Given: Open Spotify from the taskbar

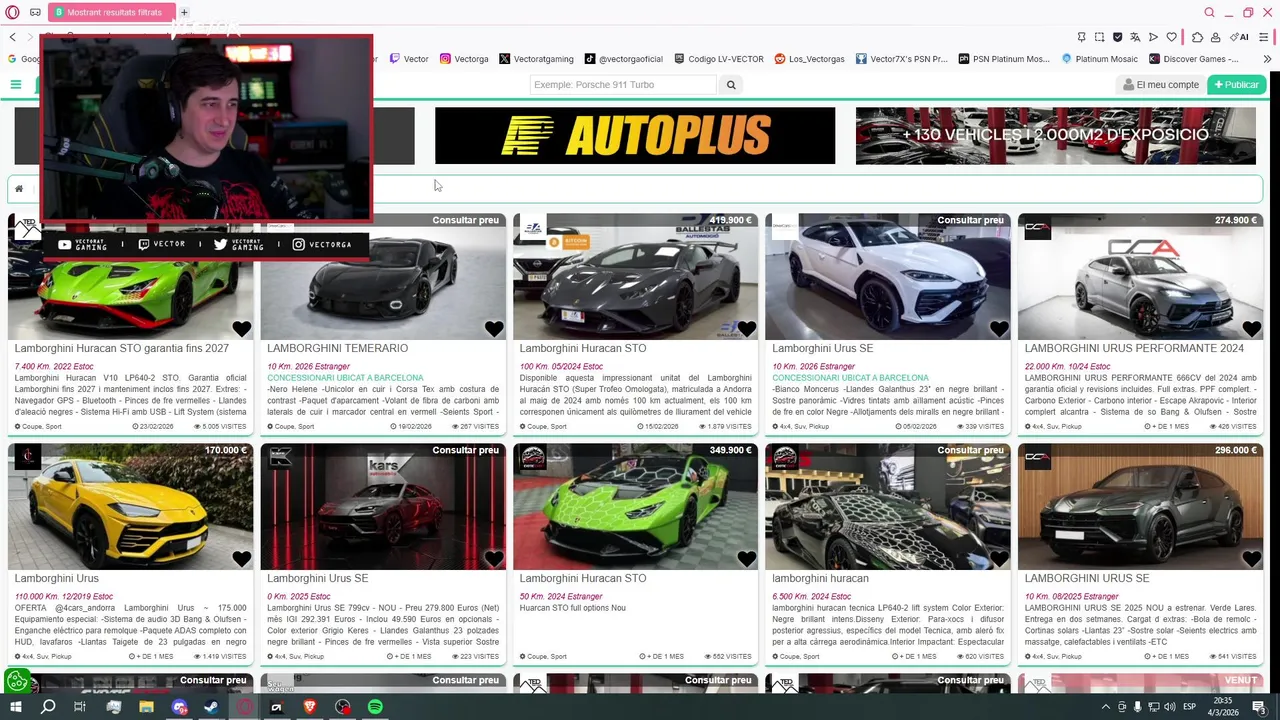Looking at the screenshot, I should [375, 707].
